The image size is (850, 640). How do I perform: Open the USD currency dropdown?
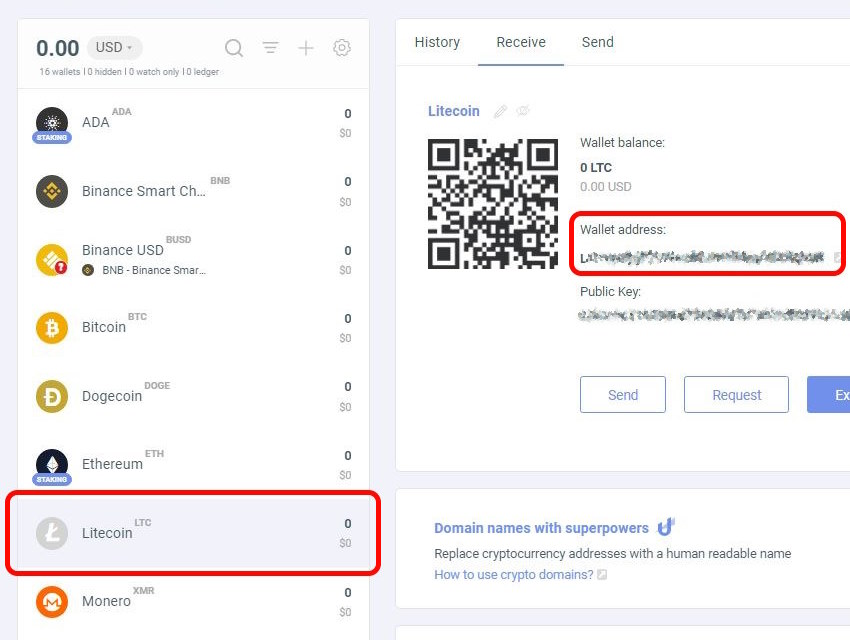(x=115, y=48)
